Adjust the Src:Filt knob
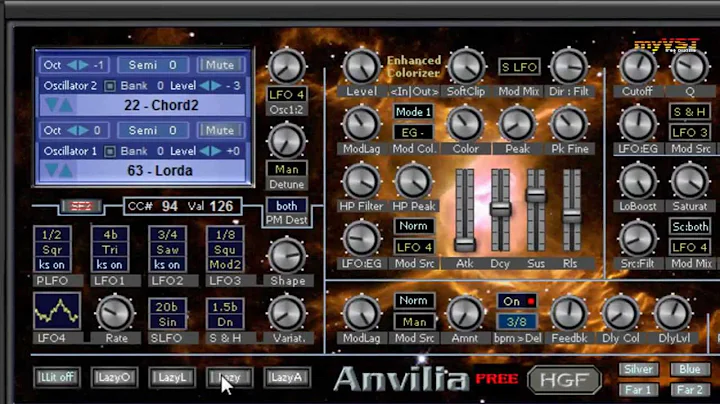This screenshot has width=720, height=404. coord(638,239)
